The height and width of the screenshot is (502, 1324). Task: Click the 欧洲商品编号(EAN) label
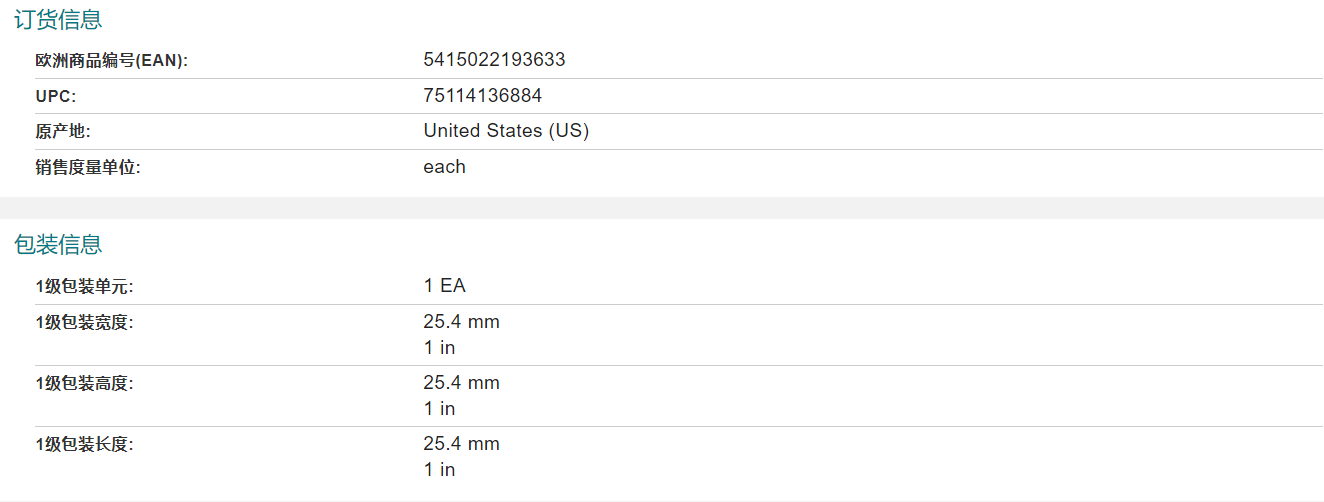pos(111,61)
